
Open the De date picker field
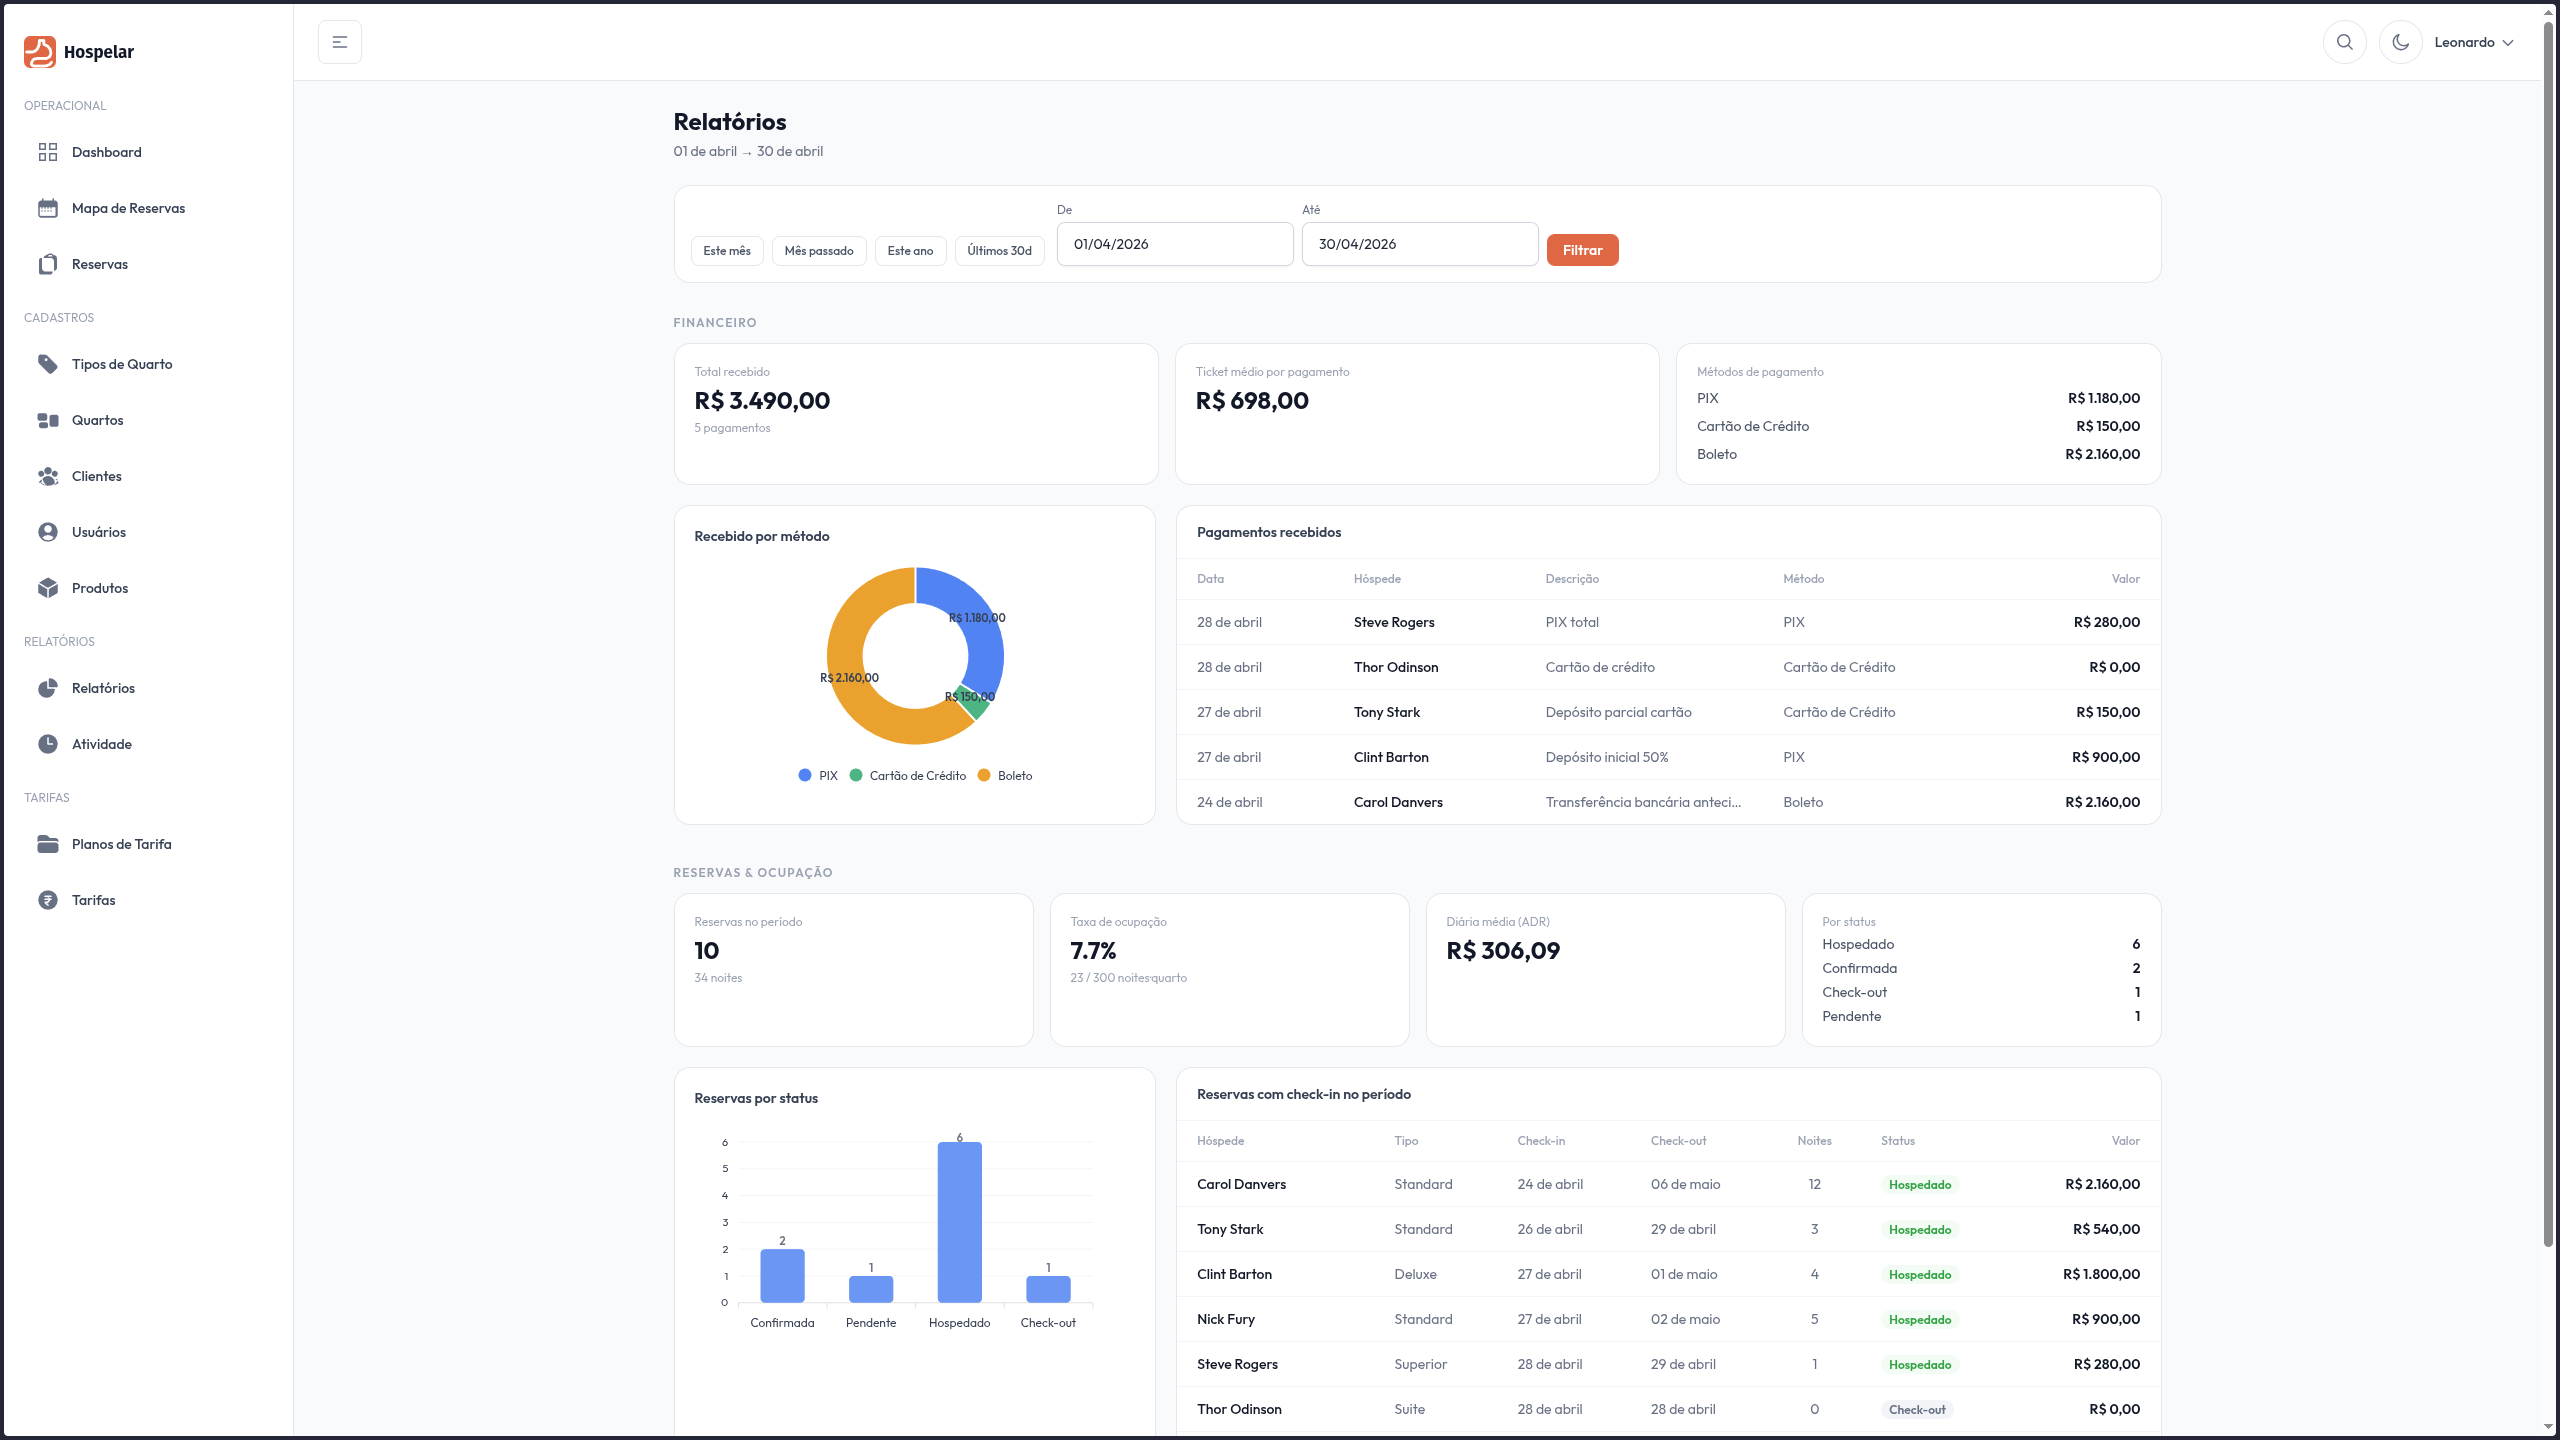pos(1174,244)
